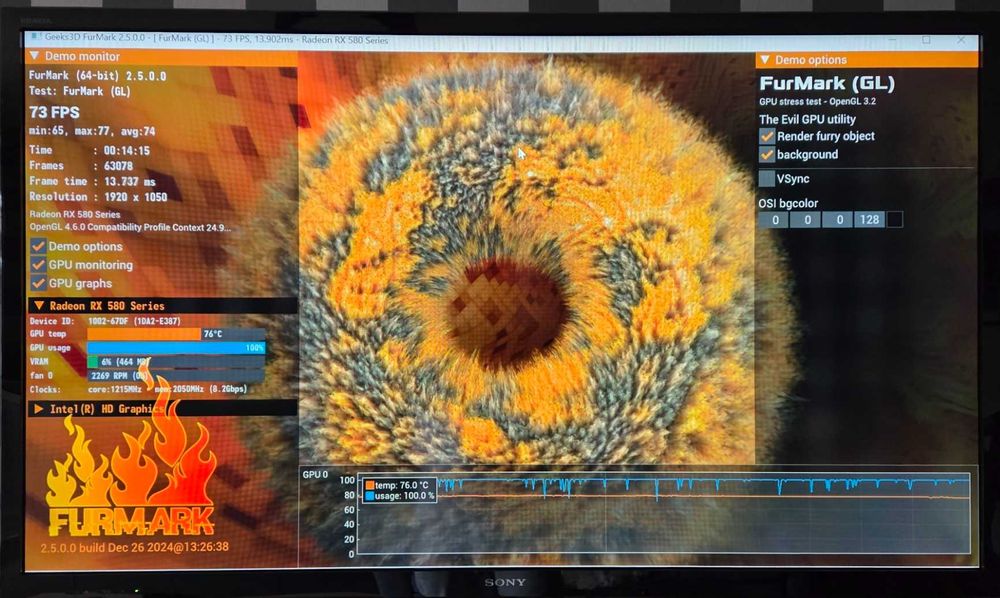
Task: Uncheck the Demo options checkbox
Action: click(38, 246)
